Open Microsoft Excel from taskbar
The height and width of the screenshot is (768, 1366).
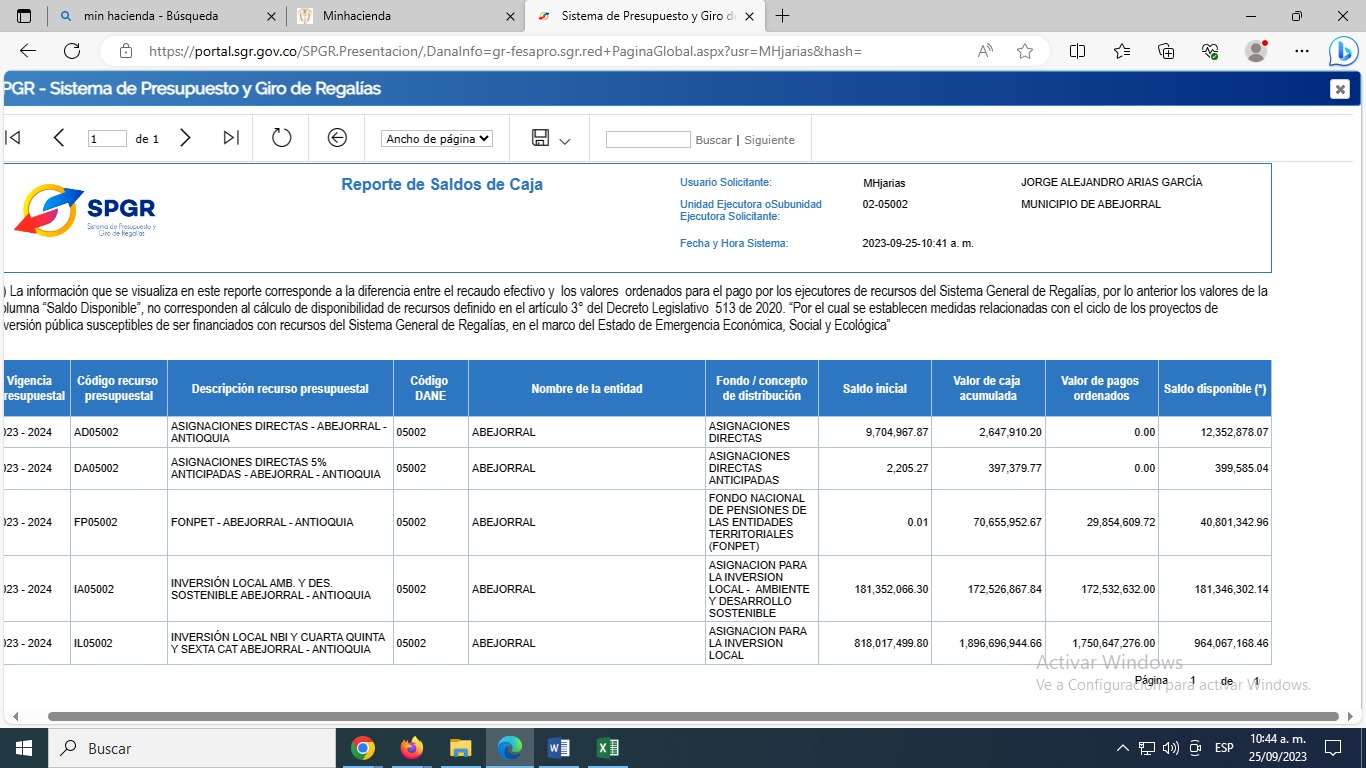pos(607,748)
